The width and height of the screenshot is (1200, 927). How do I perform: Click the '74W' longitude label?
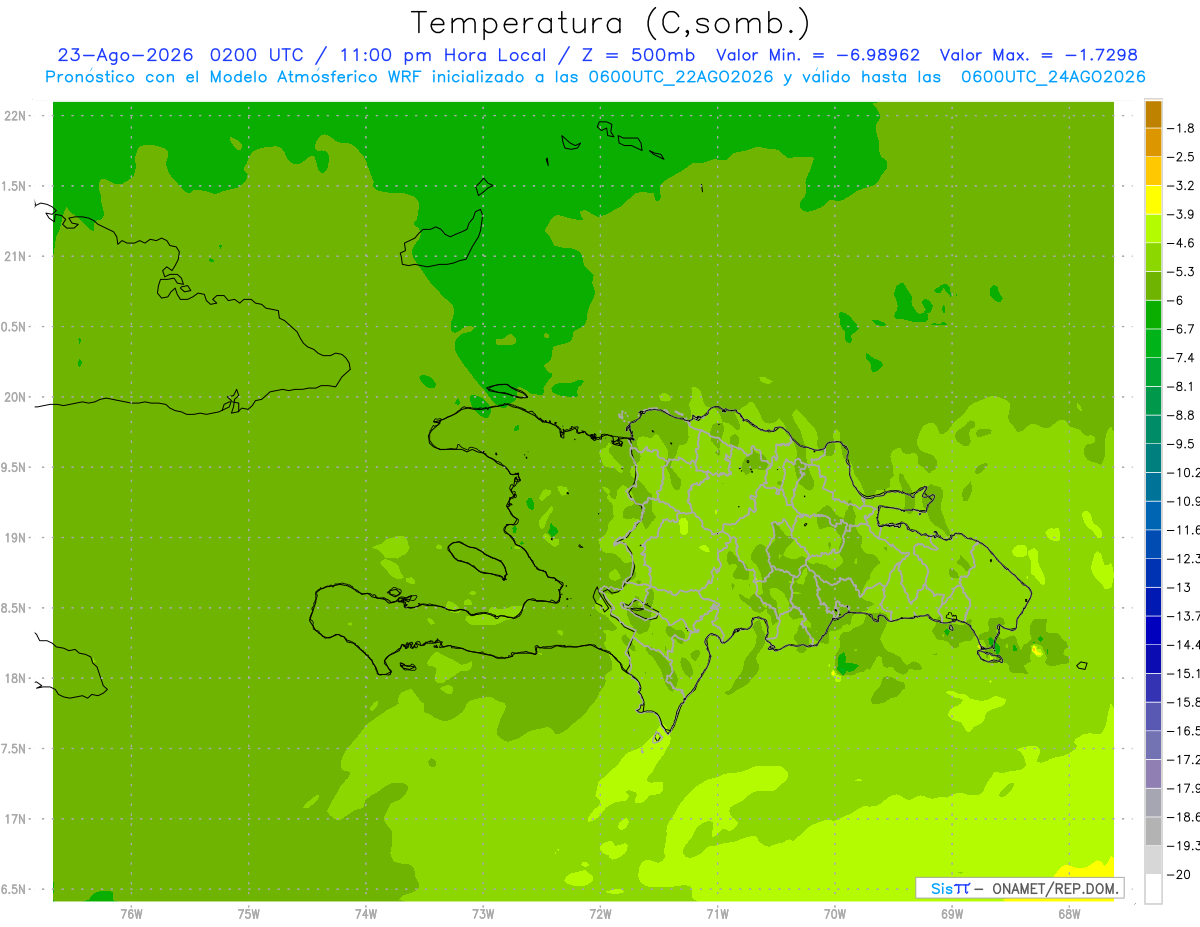click(365, 913)
